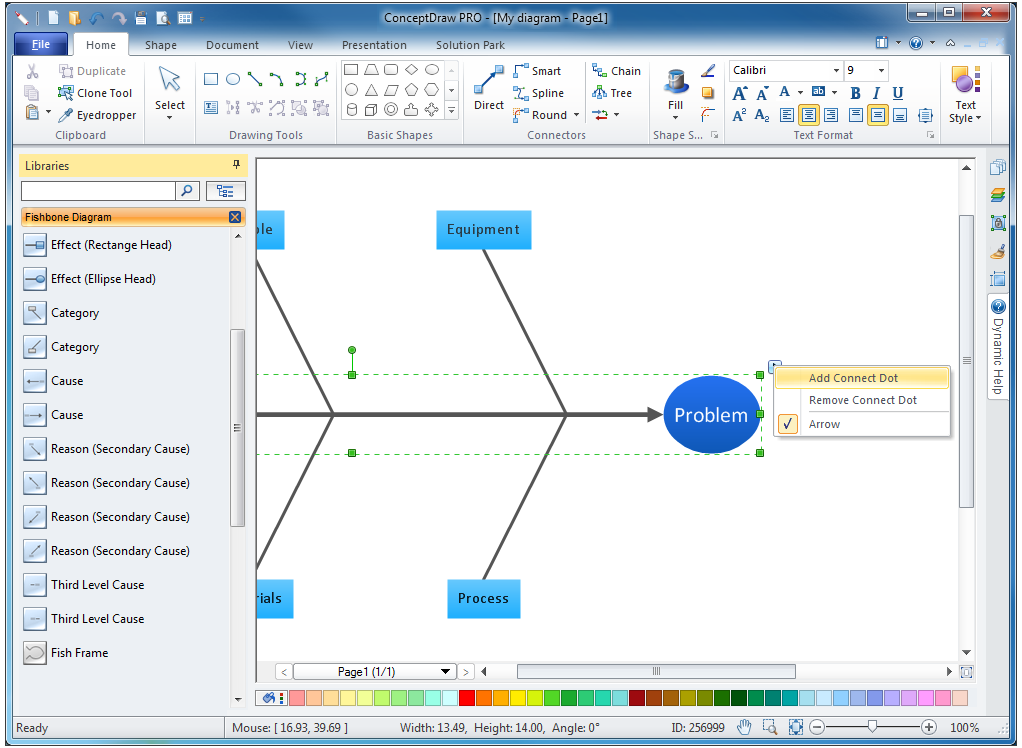Select the Clone Tool
The height and width of the screenshot is (748, 1022).
tap(94, 93)
